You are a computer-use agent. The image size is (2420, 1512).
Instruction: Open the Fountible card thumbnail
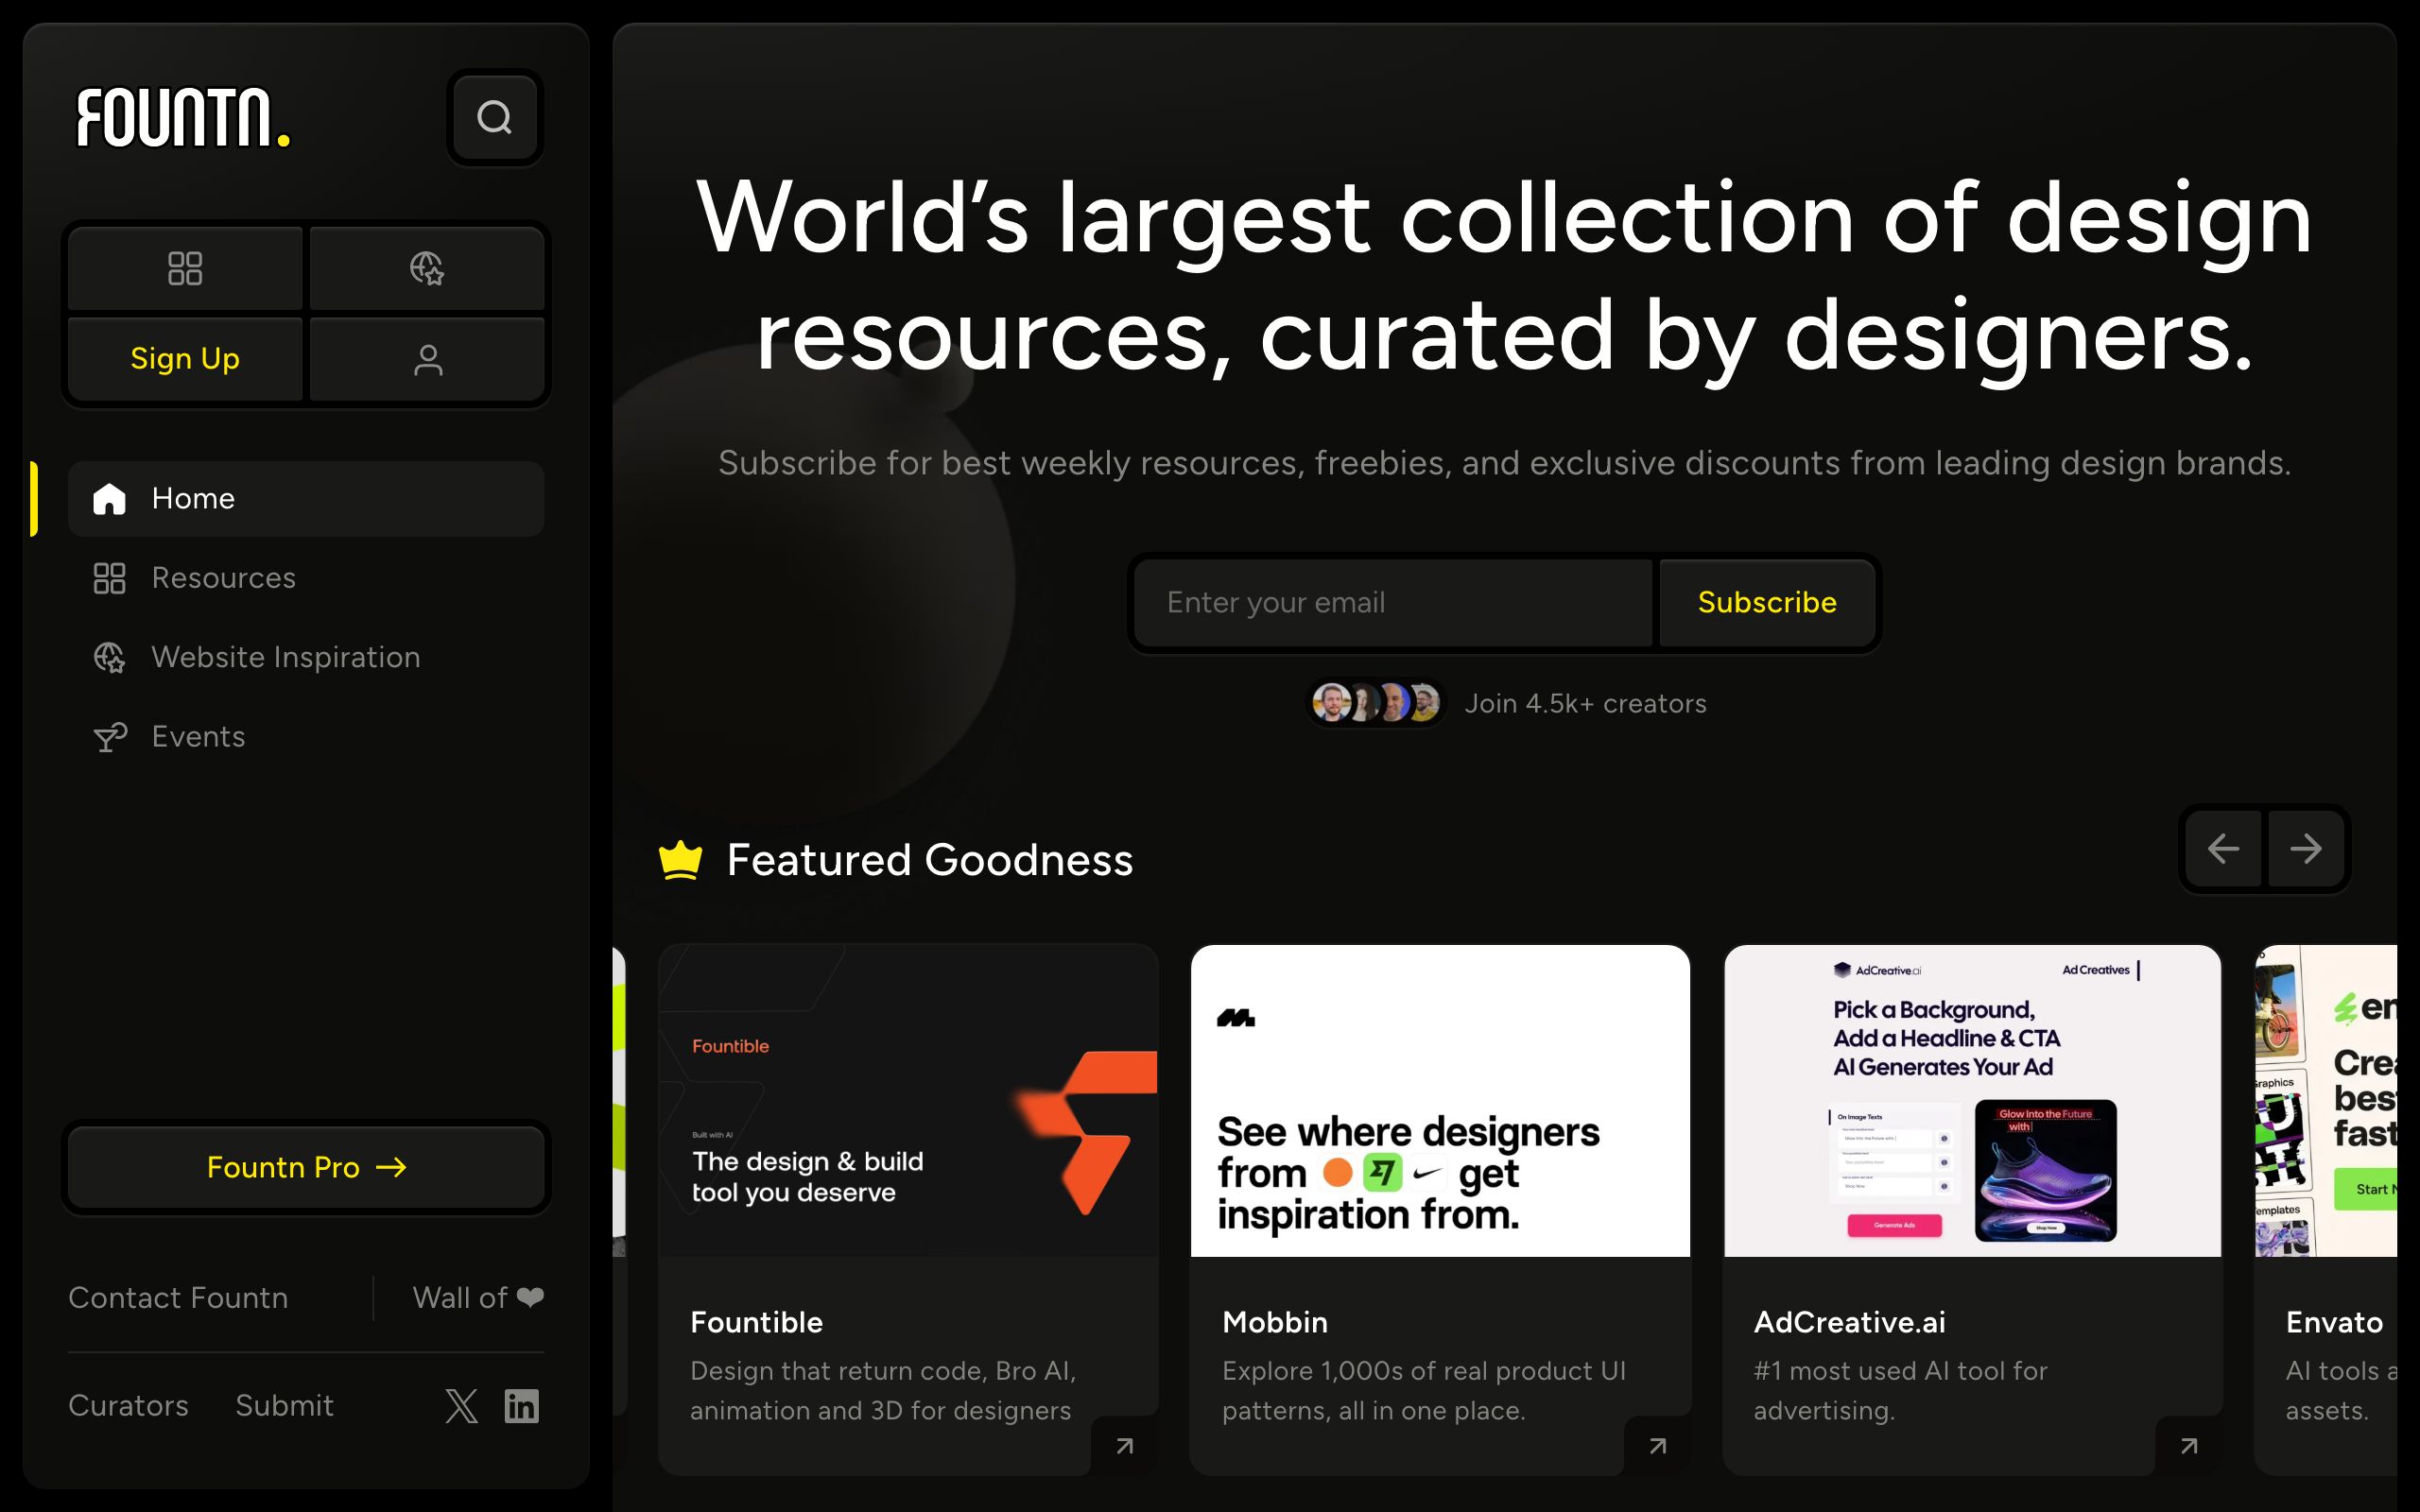pyautogui.click(x=908, y=1101)
